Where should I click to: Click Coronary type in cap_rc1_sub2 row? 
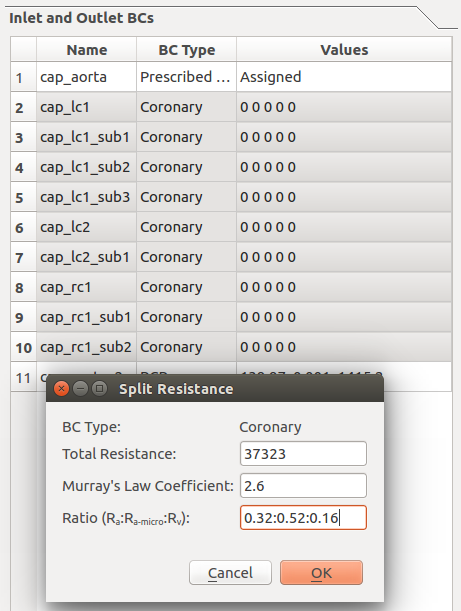tap(187, 347)
